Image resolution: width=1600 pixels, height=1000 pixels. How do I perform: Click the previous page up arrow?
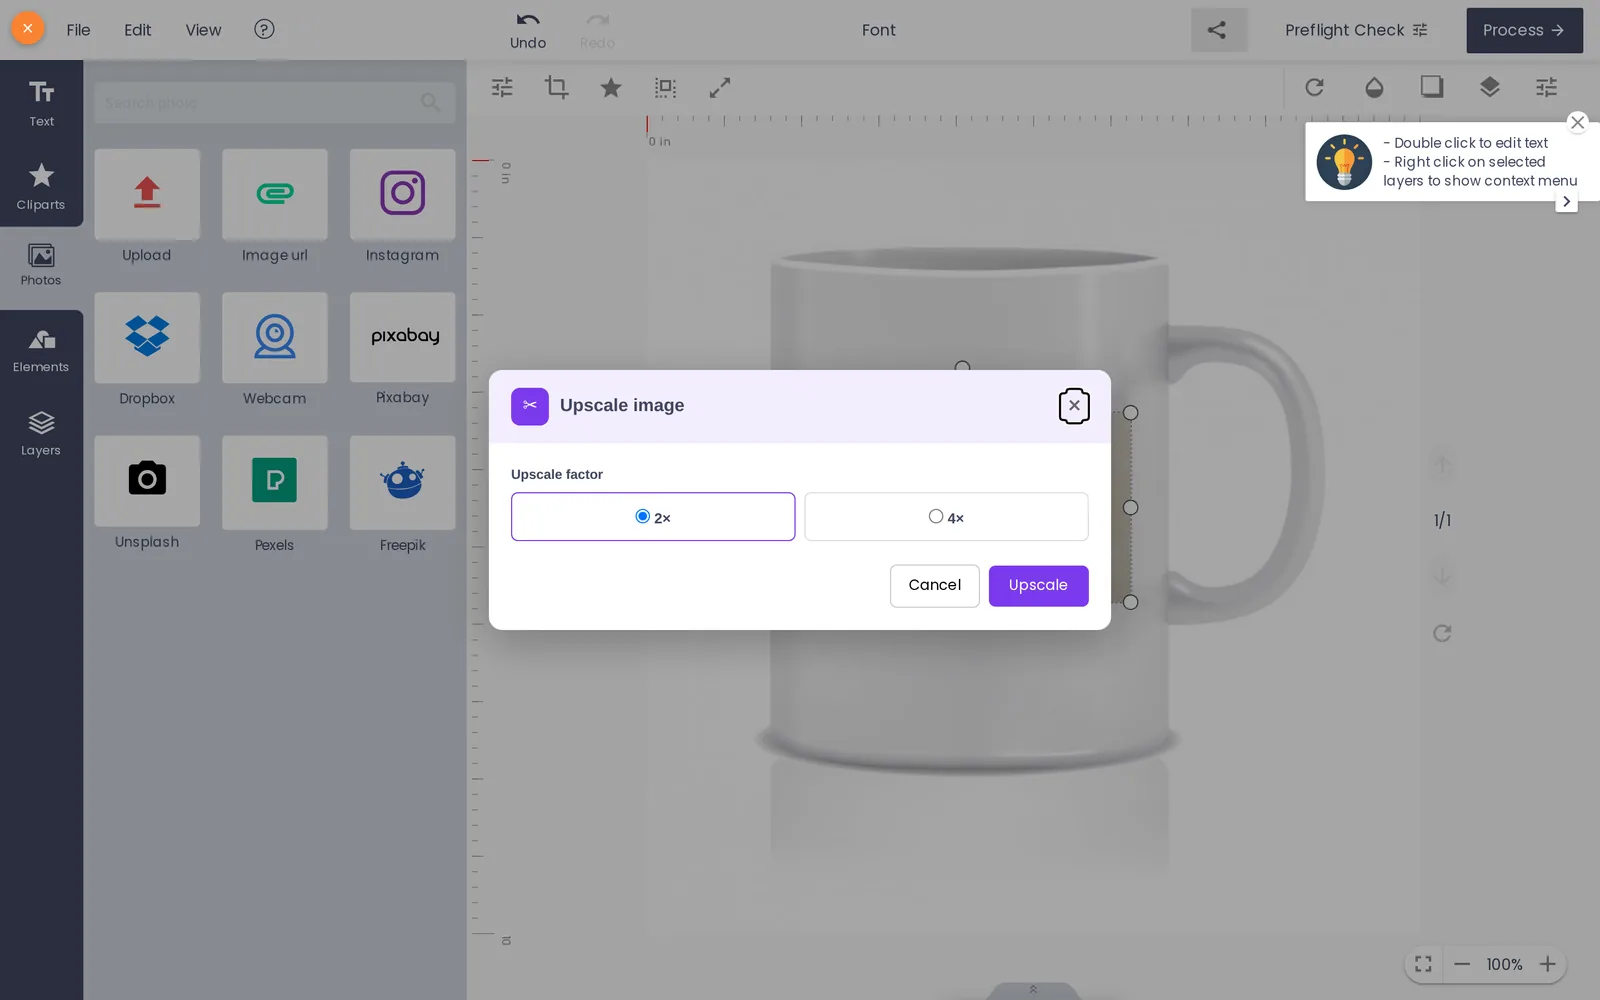click(x=1442, y=465)
